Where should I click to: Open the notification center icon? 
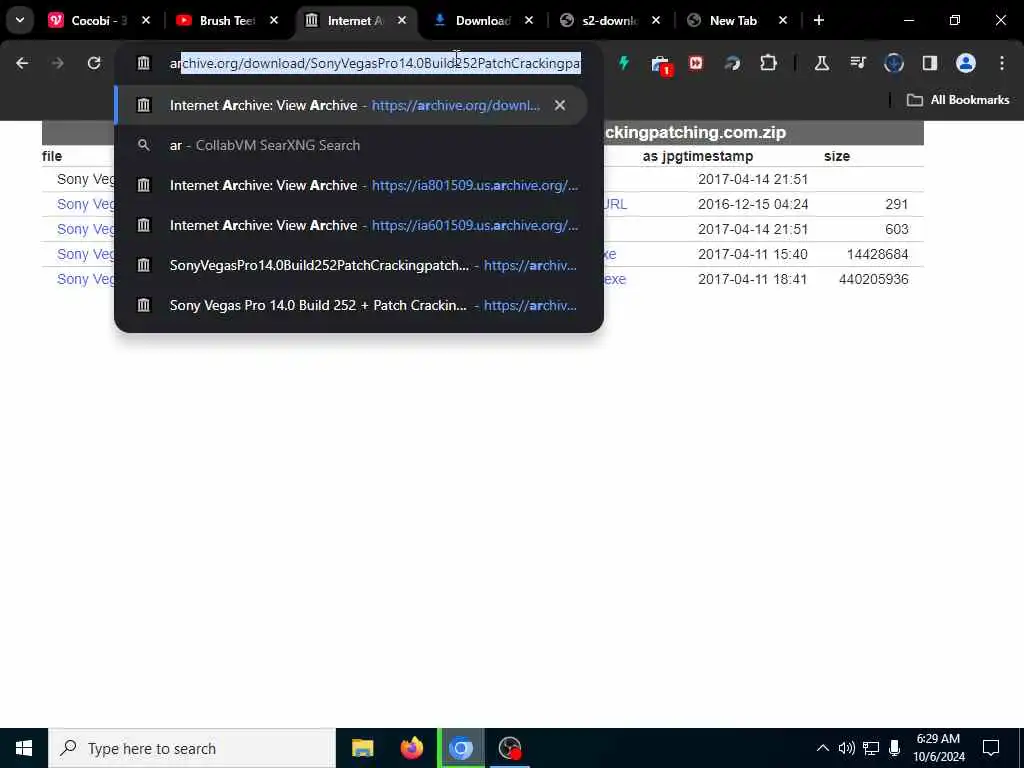pyautogui.click(x=991, y=748)
